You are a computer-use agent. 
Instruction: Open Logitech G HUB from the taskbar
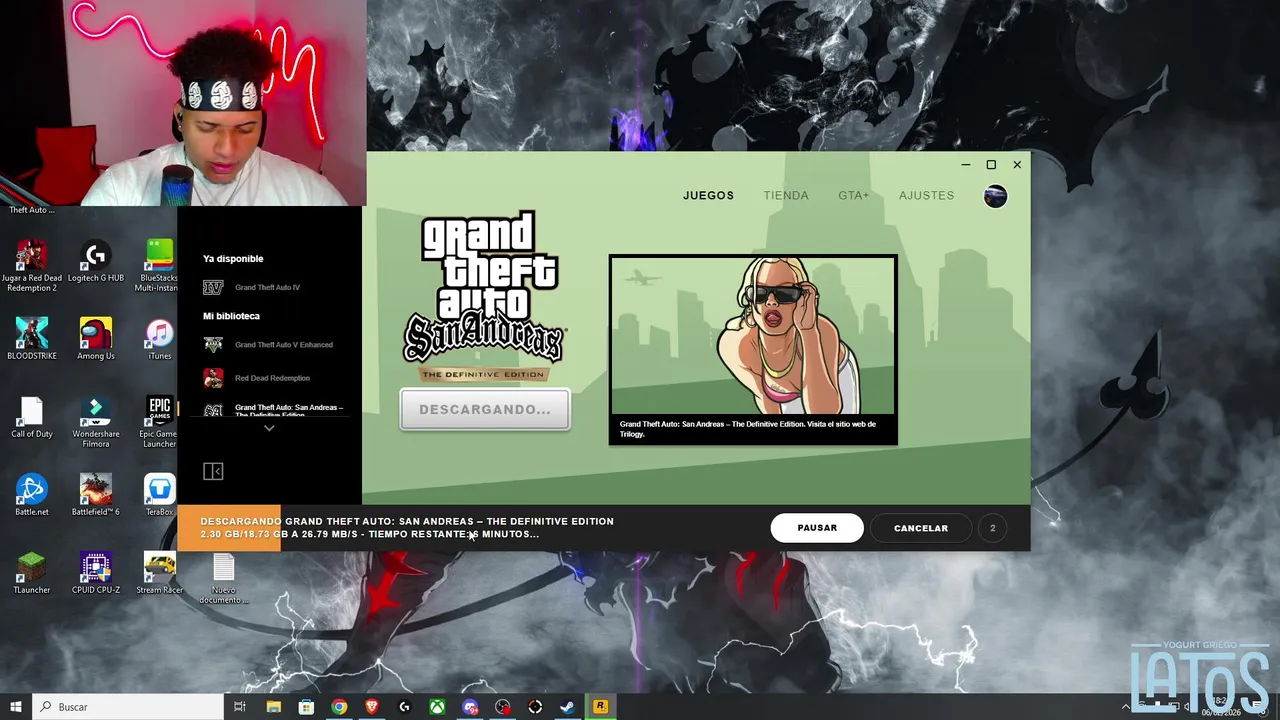click(405, 707)
